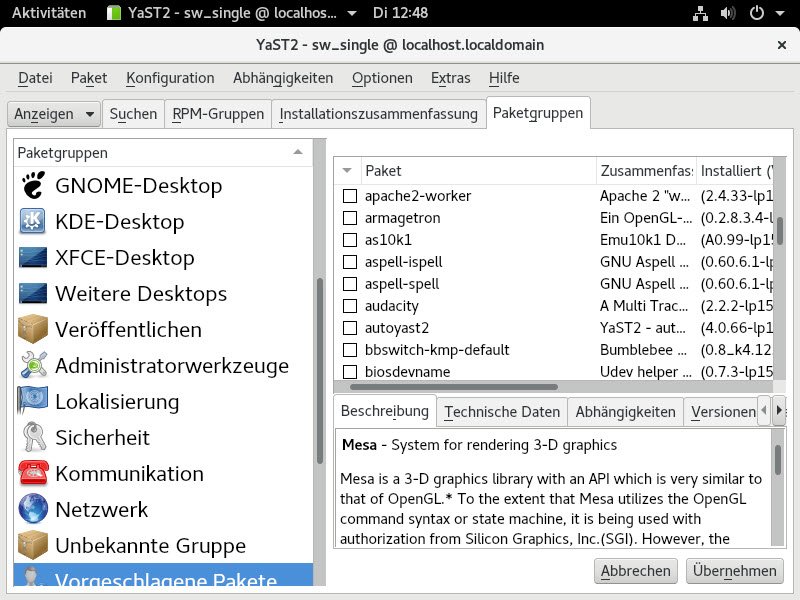This screenshot has width=800, height=600.
Task: Click the Administratorwerkzeuge tools icon
Action: (33, 365)
